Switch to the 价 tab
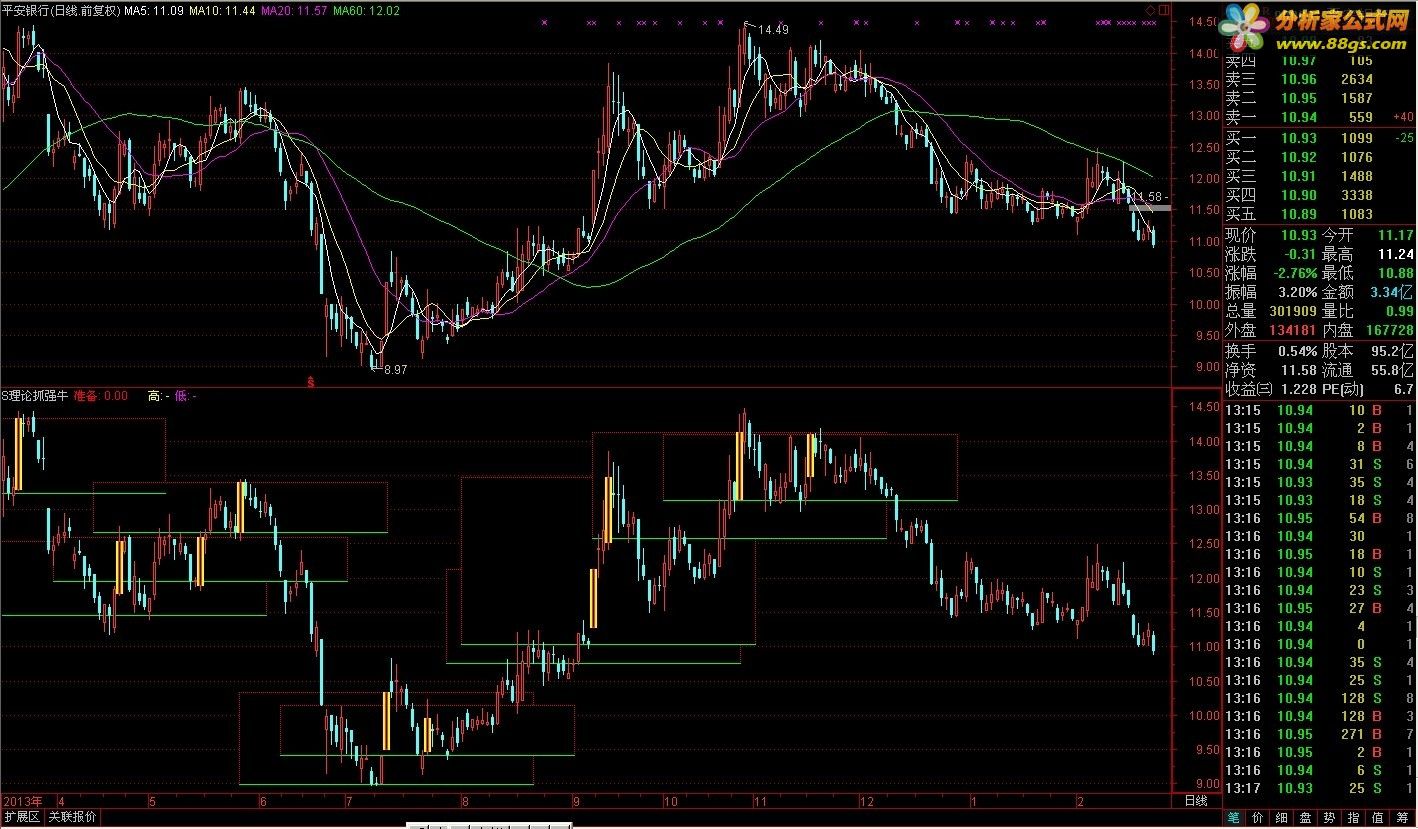The image size is (1418, 829). pyautogui.click(x=1259, y=817)
